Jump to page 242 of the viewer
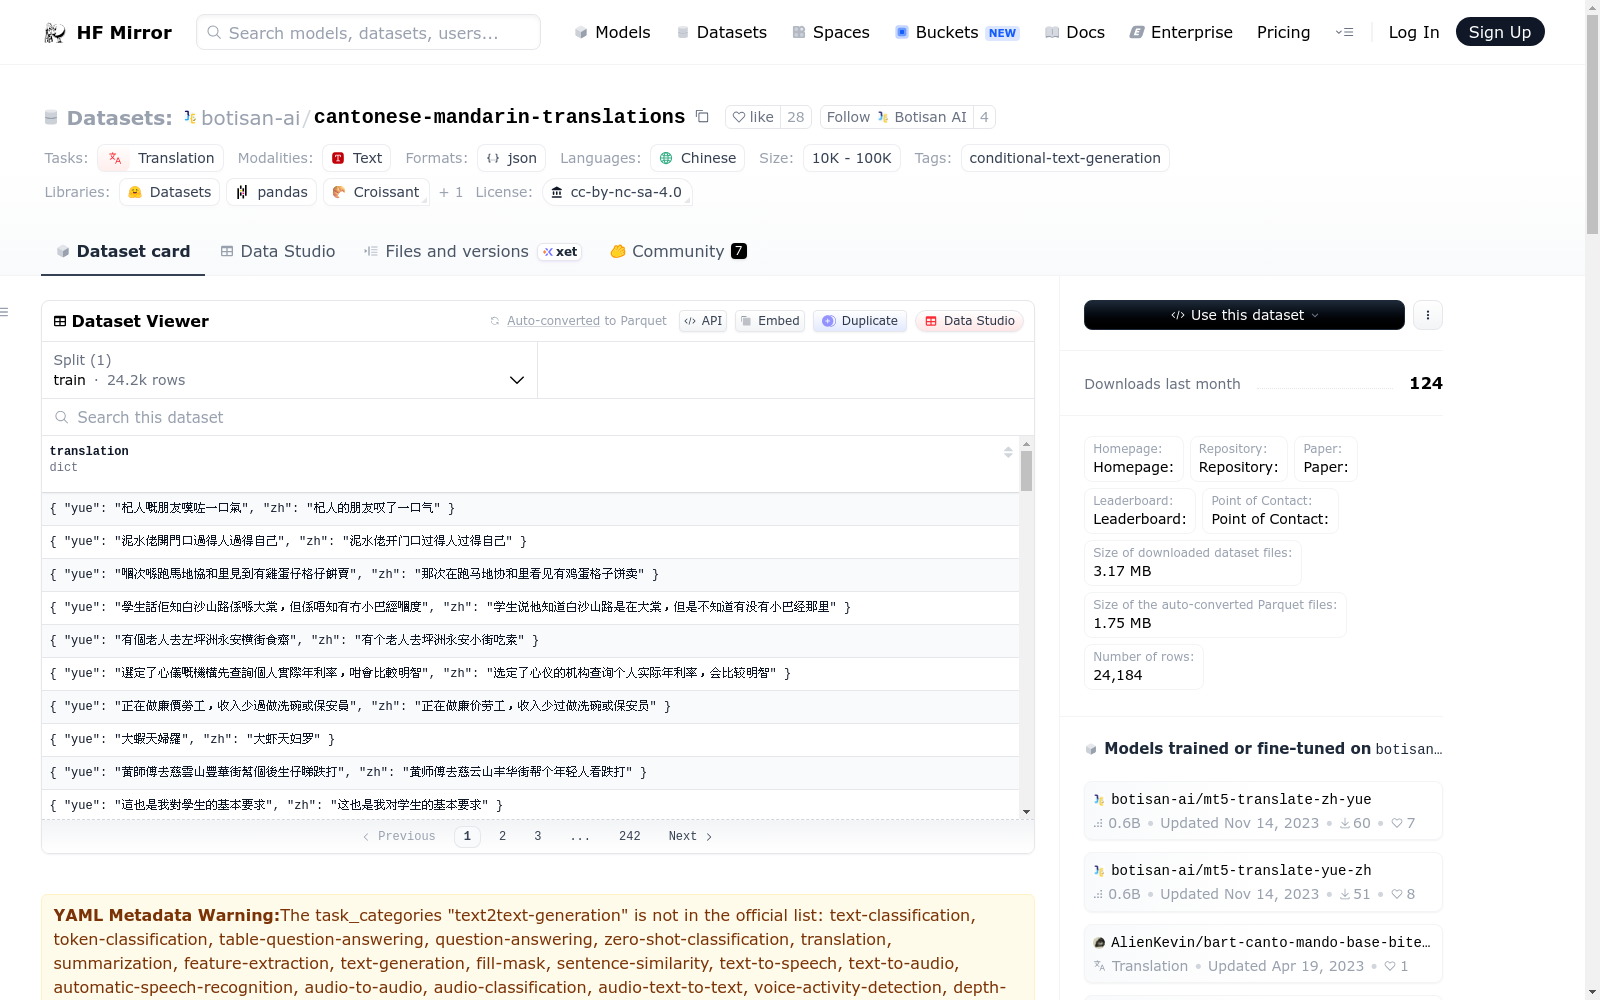Image resolution: width=1600 pixels, height=1000 pixels. [629, 836]
